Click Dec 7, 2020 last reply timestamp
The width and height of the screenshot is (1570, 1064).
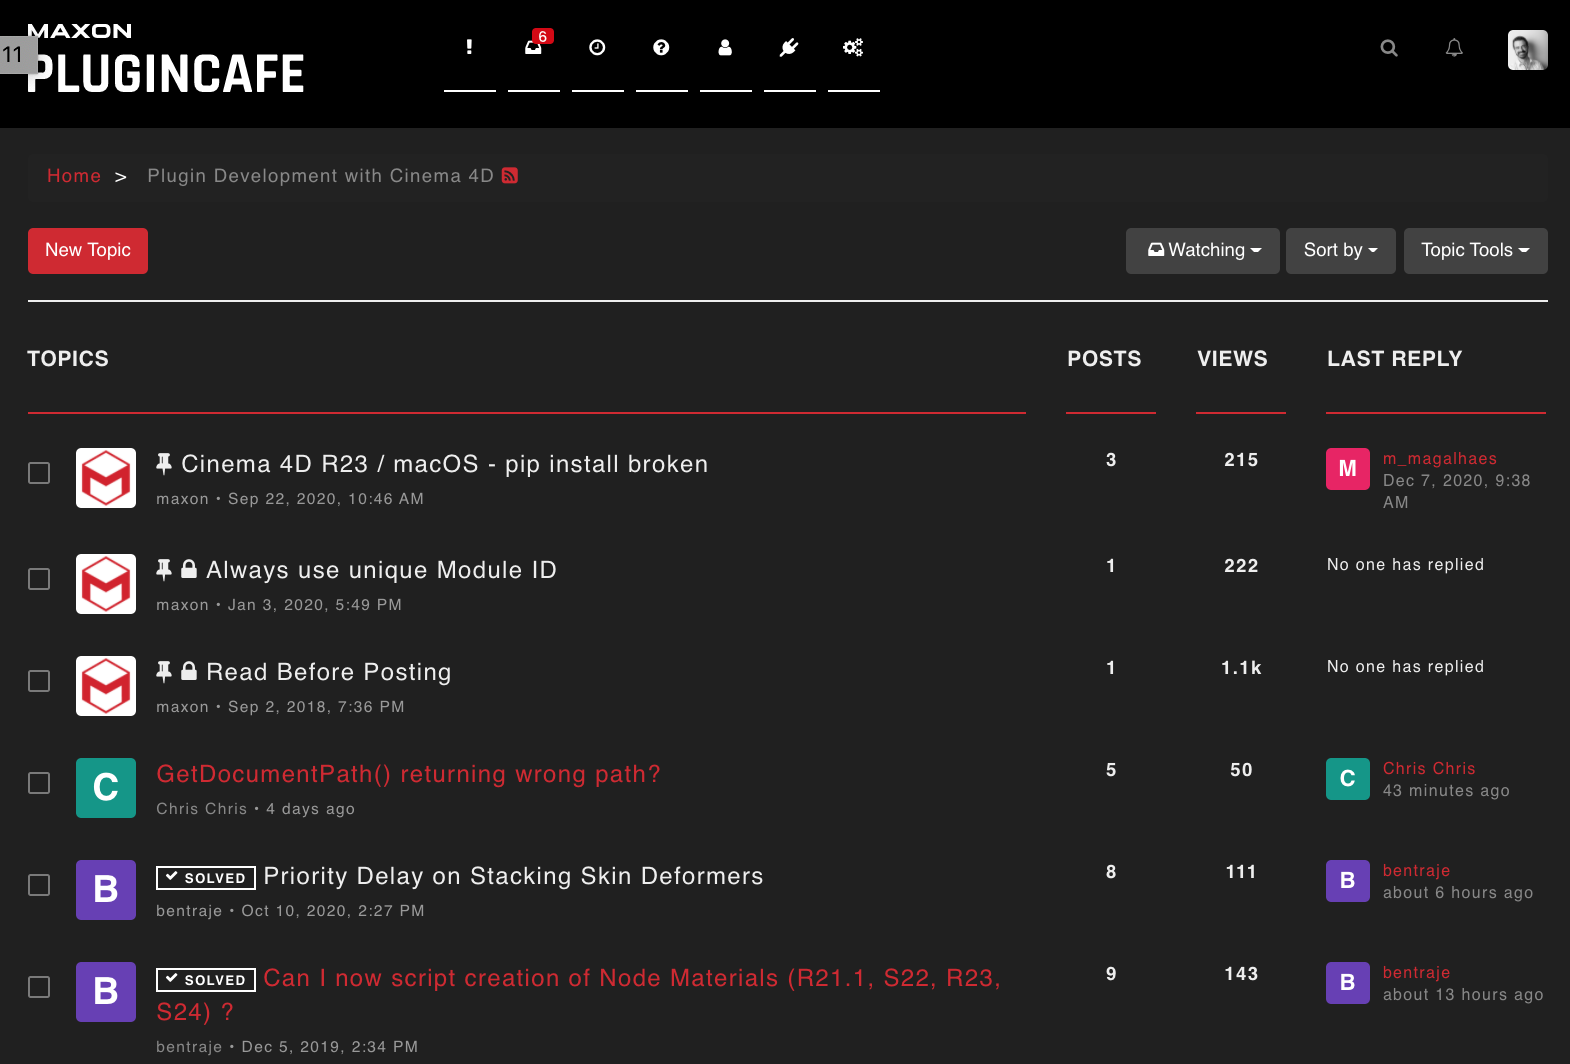[1457, 492]
